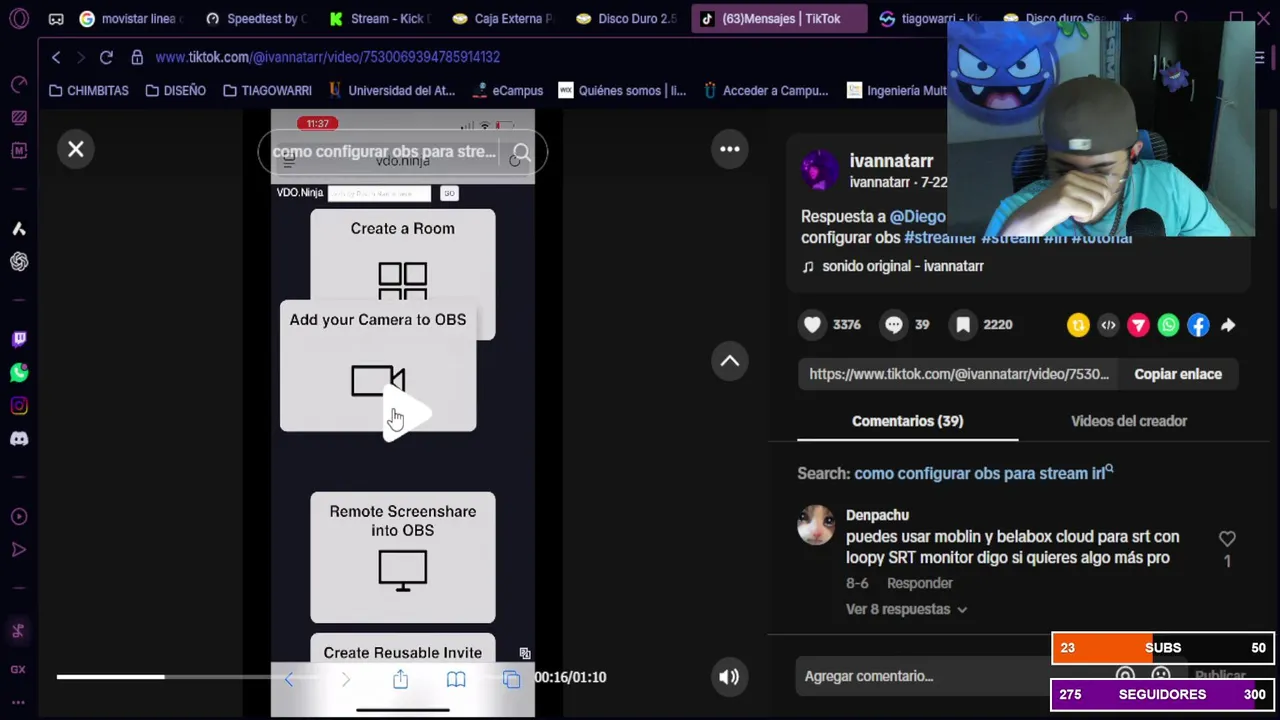1280x720 pixels.
Task: Save video with the bookmark icon
Action: [x=962, y=324]
